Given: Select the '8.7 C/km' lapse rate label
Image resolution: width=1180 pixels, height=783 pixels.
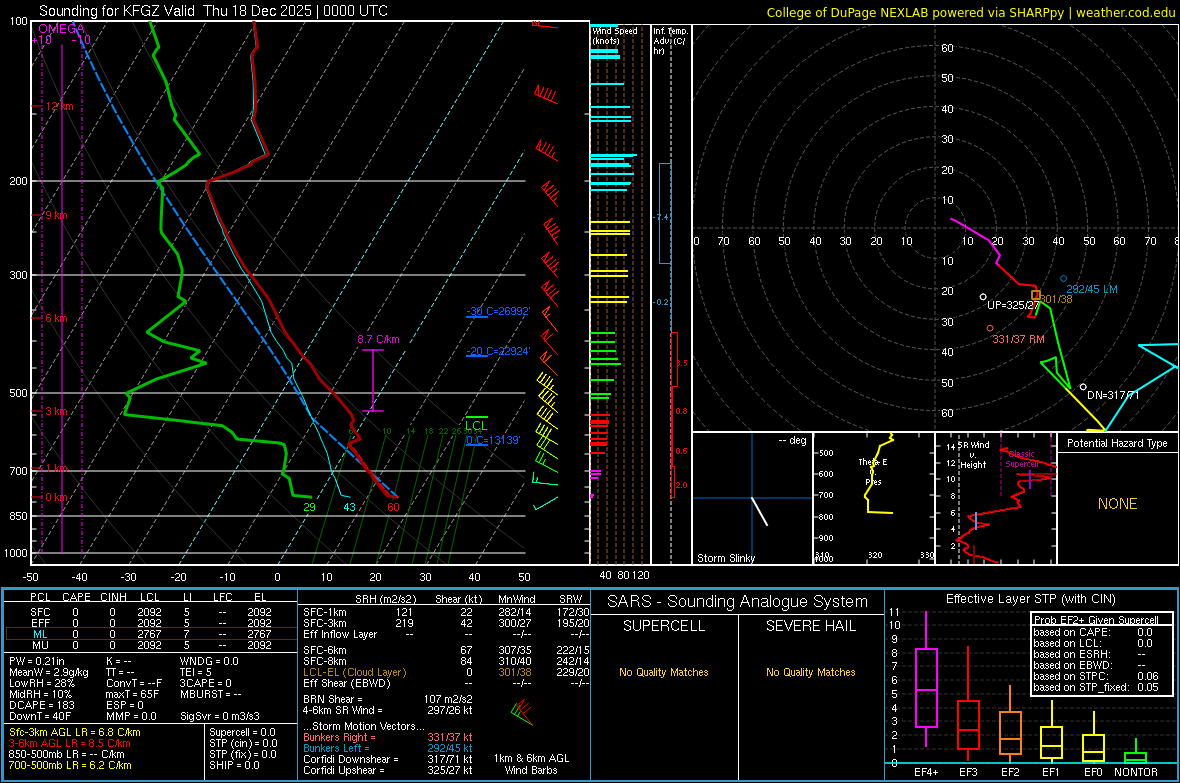Looking at the screenshot, I should coord(378,339).
